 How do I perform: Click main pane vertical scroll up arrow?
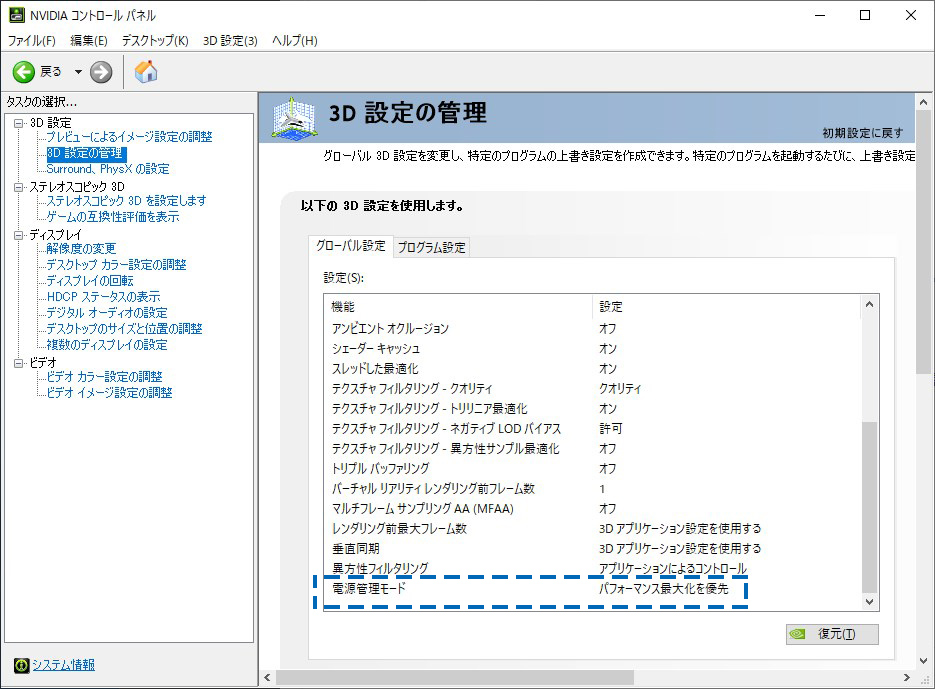[x=924, y=102]
